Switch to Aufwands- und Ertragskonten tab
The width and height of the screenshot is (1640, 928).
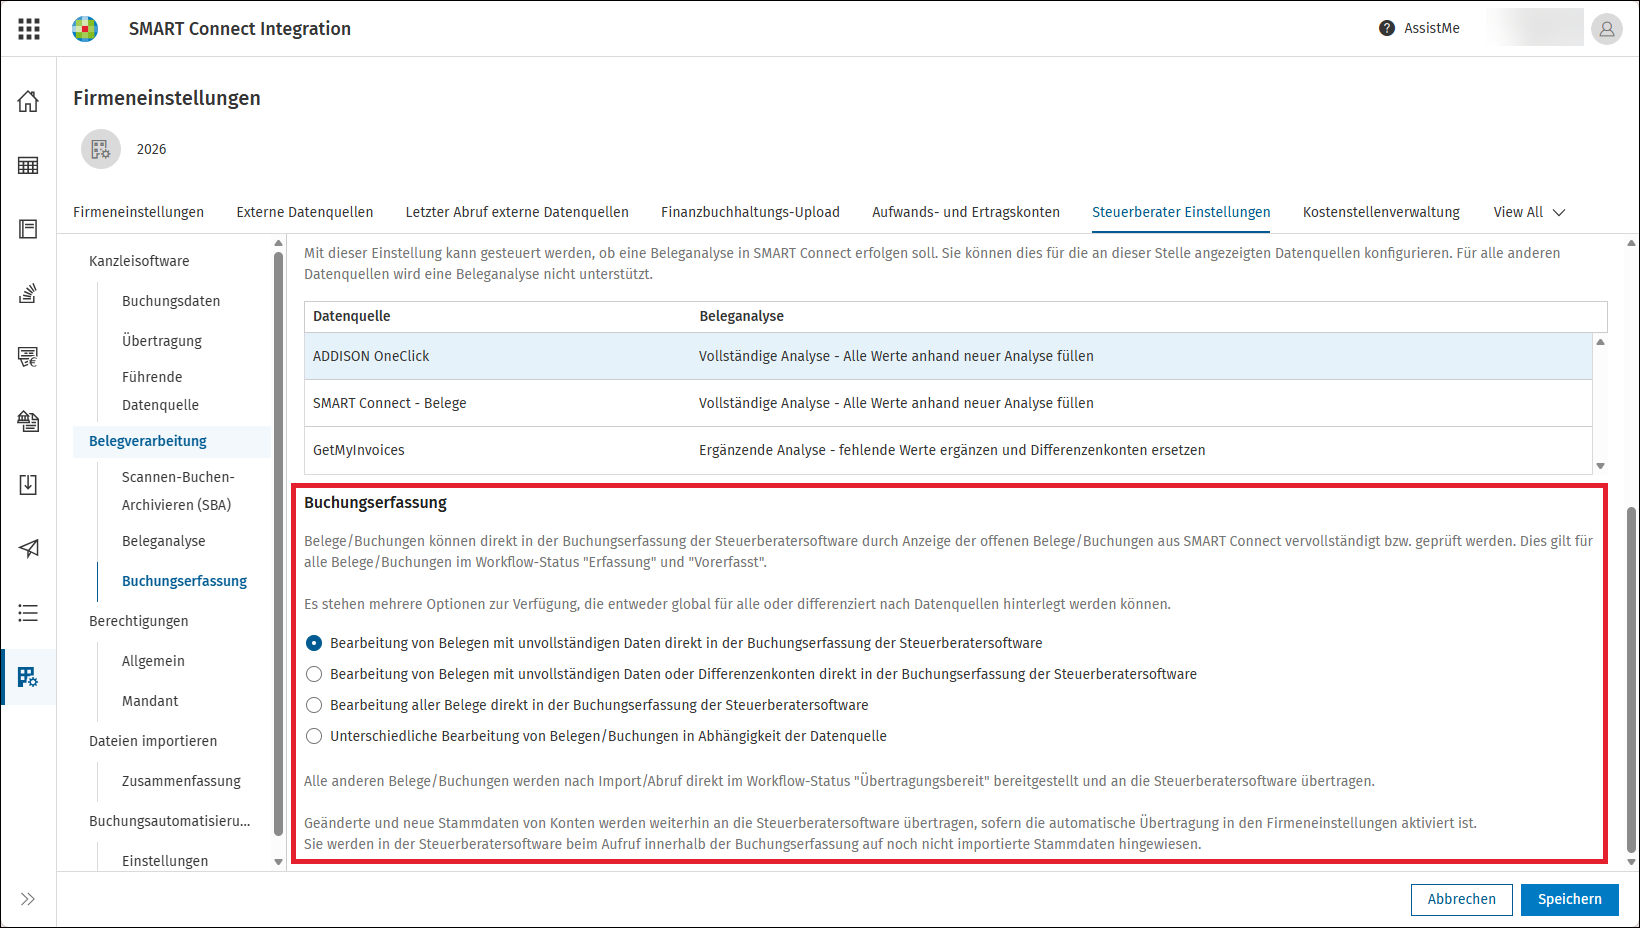966,212
